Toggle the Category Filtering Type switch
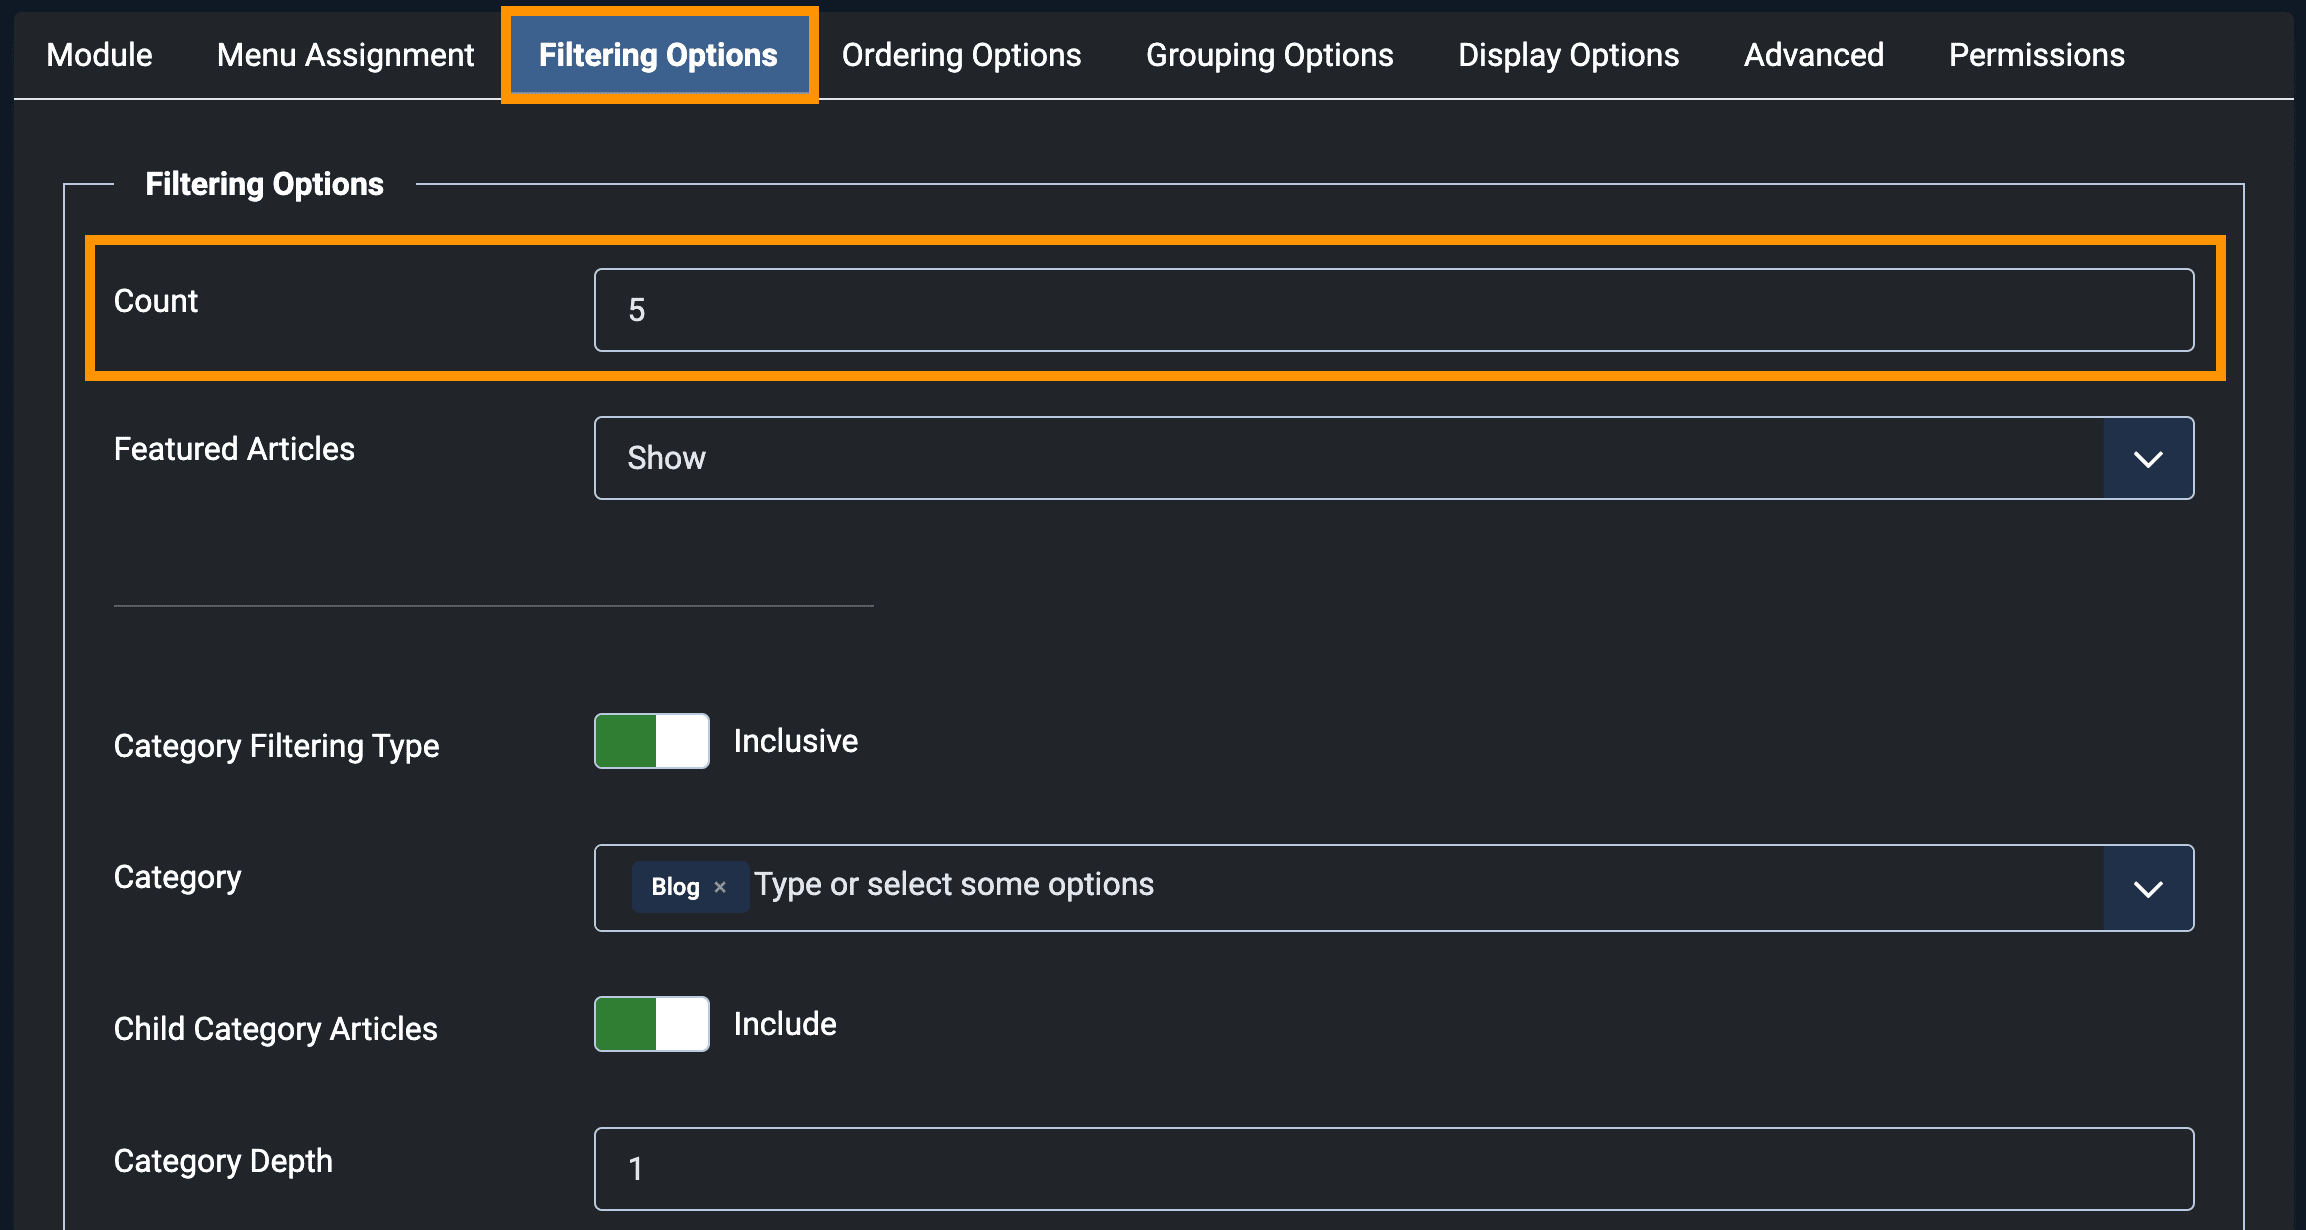2306x1230 pixels. 652,741
